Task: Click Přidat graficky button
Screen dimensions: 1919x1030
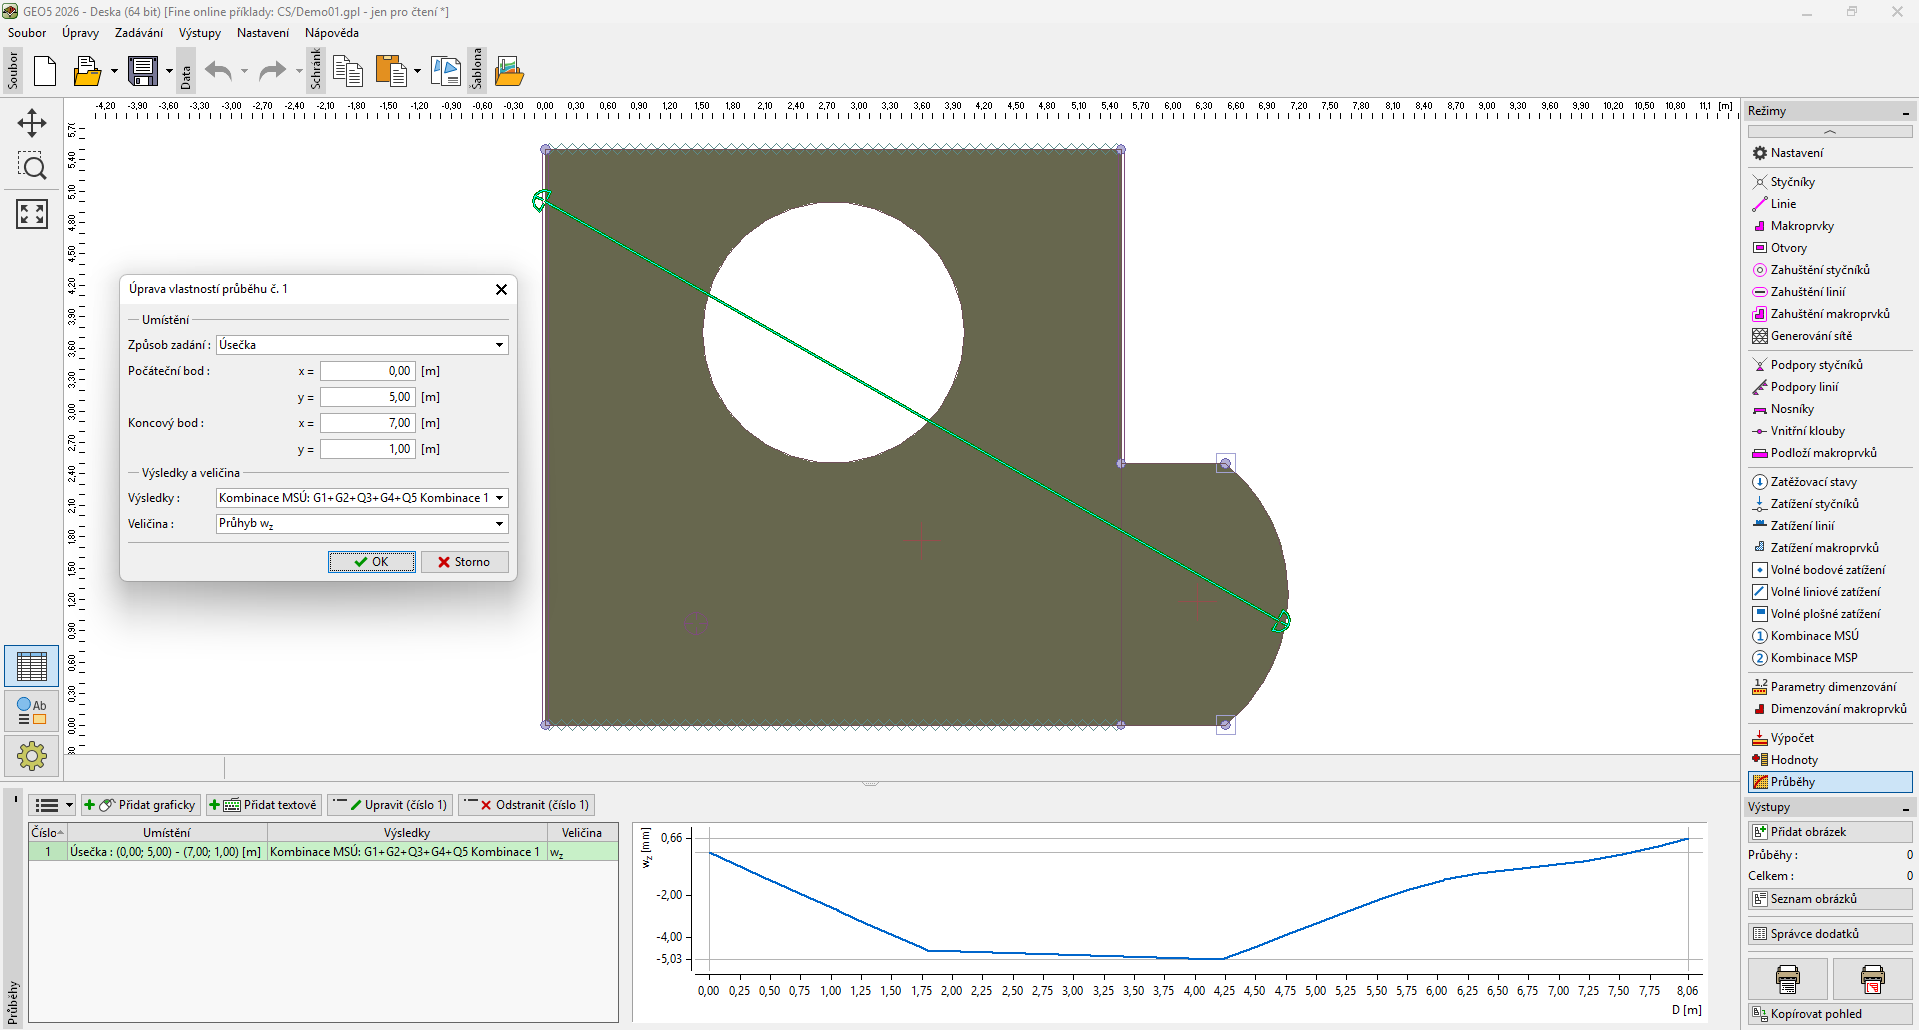Action: pos(141,805)
